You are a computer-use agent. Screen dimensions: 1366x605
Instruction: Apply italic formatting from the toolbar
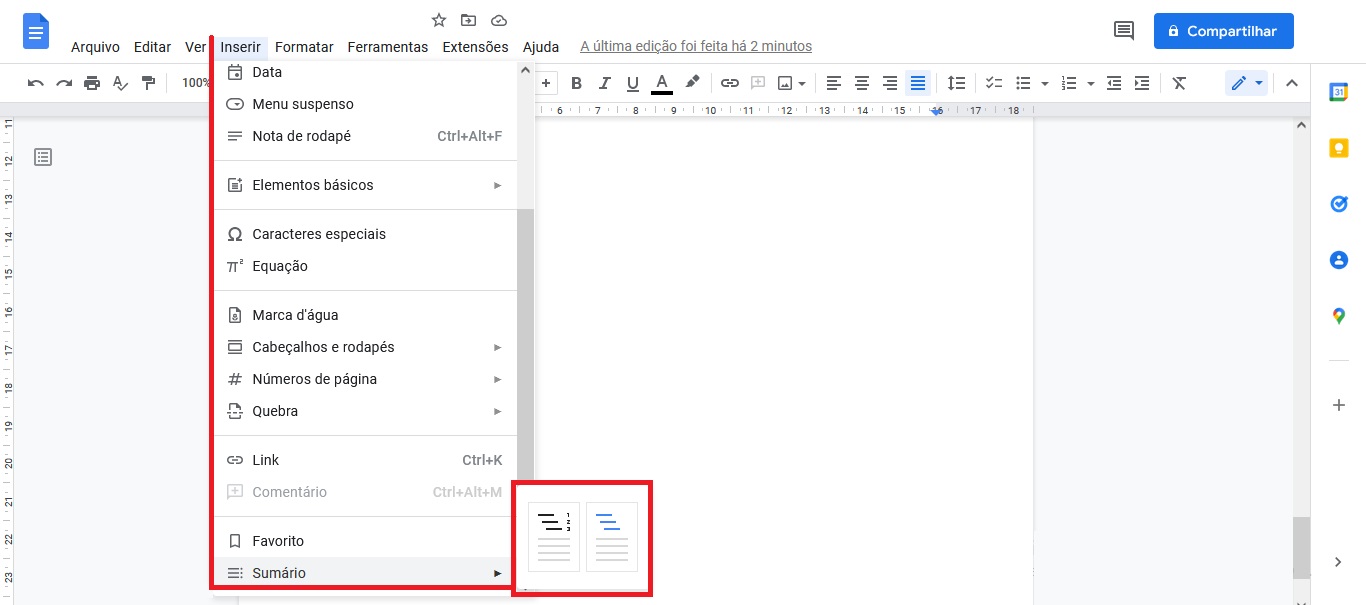pyautogui.click(x=604, y=83)
